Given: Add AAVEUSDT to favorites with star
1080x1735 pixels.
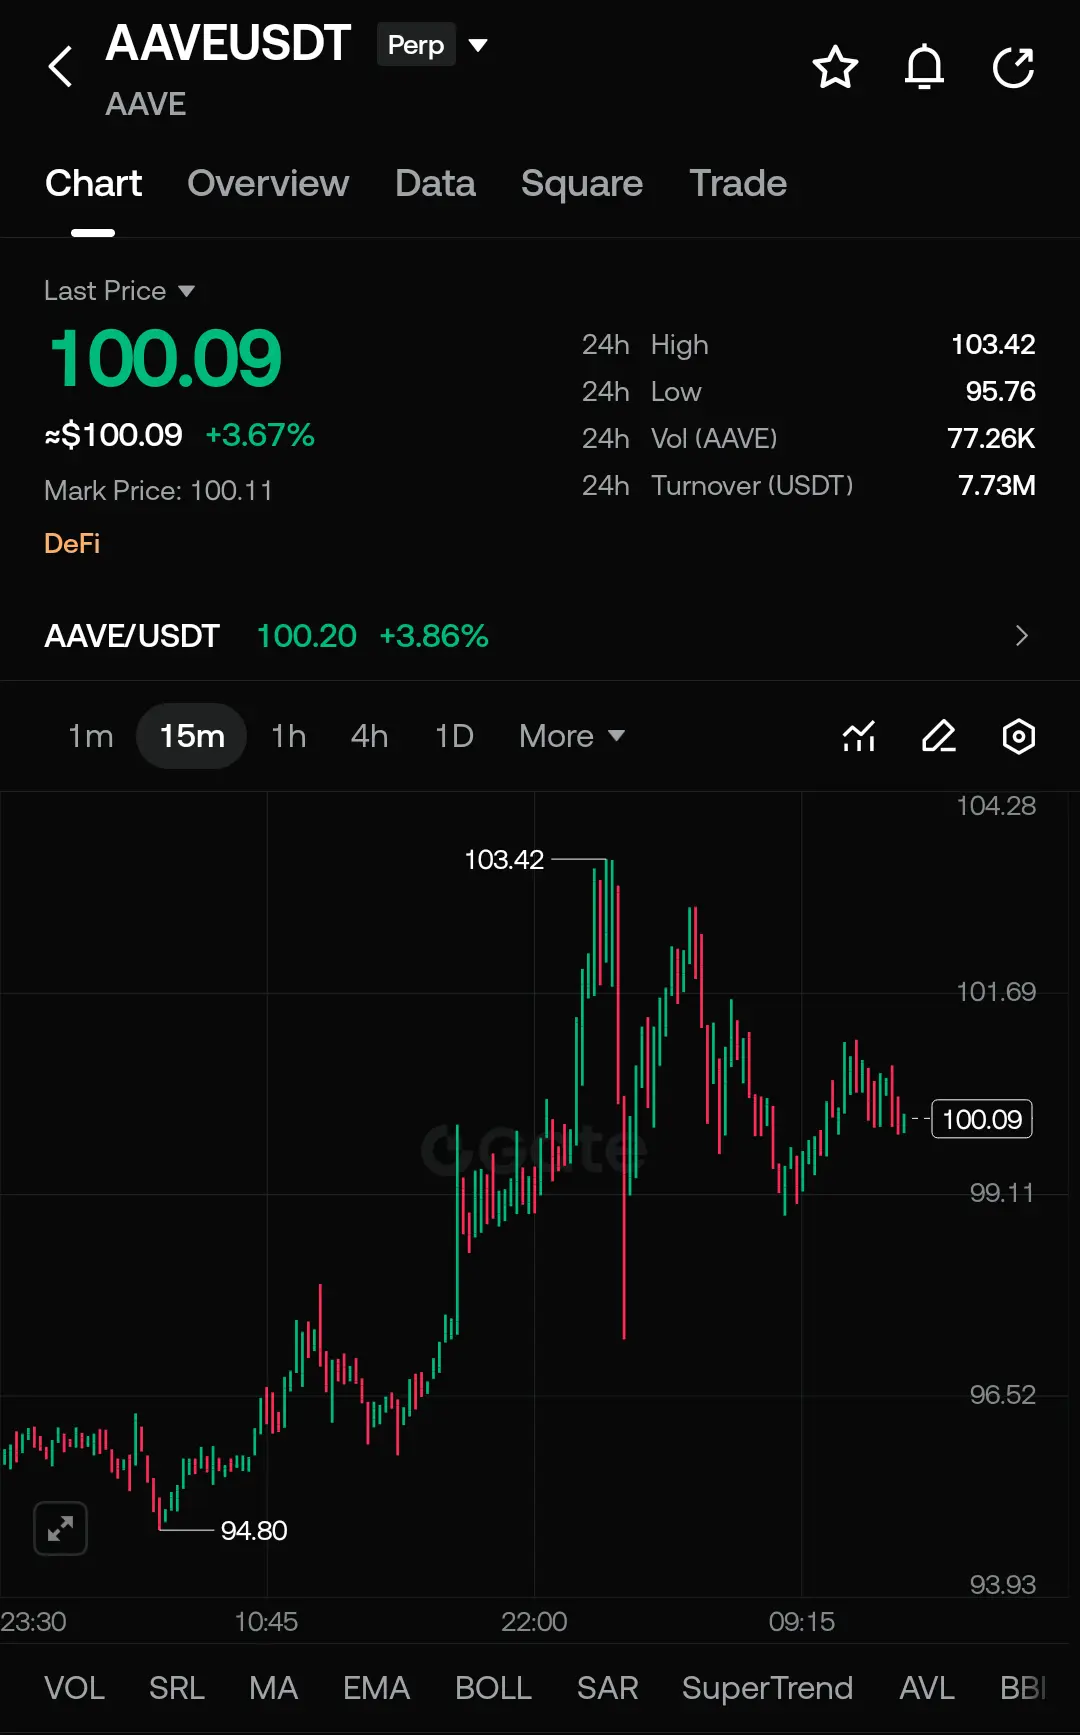Looking at the screenshot, I should pyautogui.click(x=835, y=68).
